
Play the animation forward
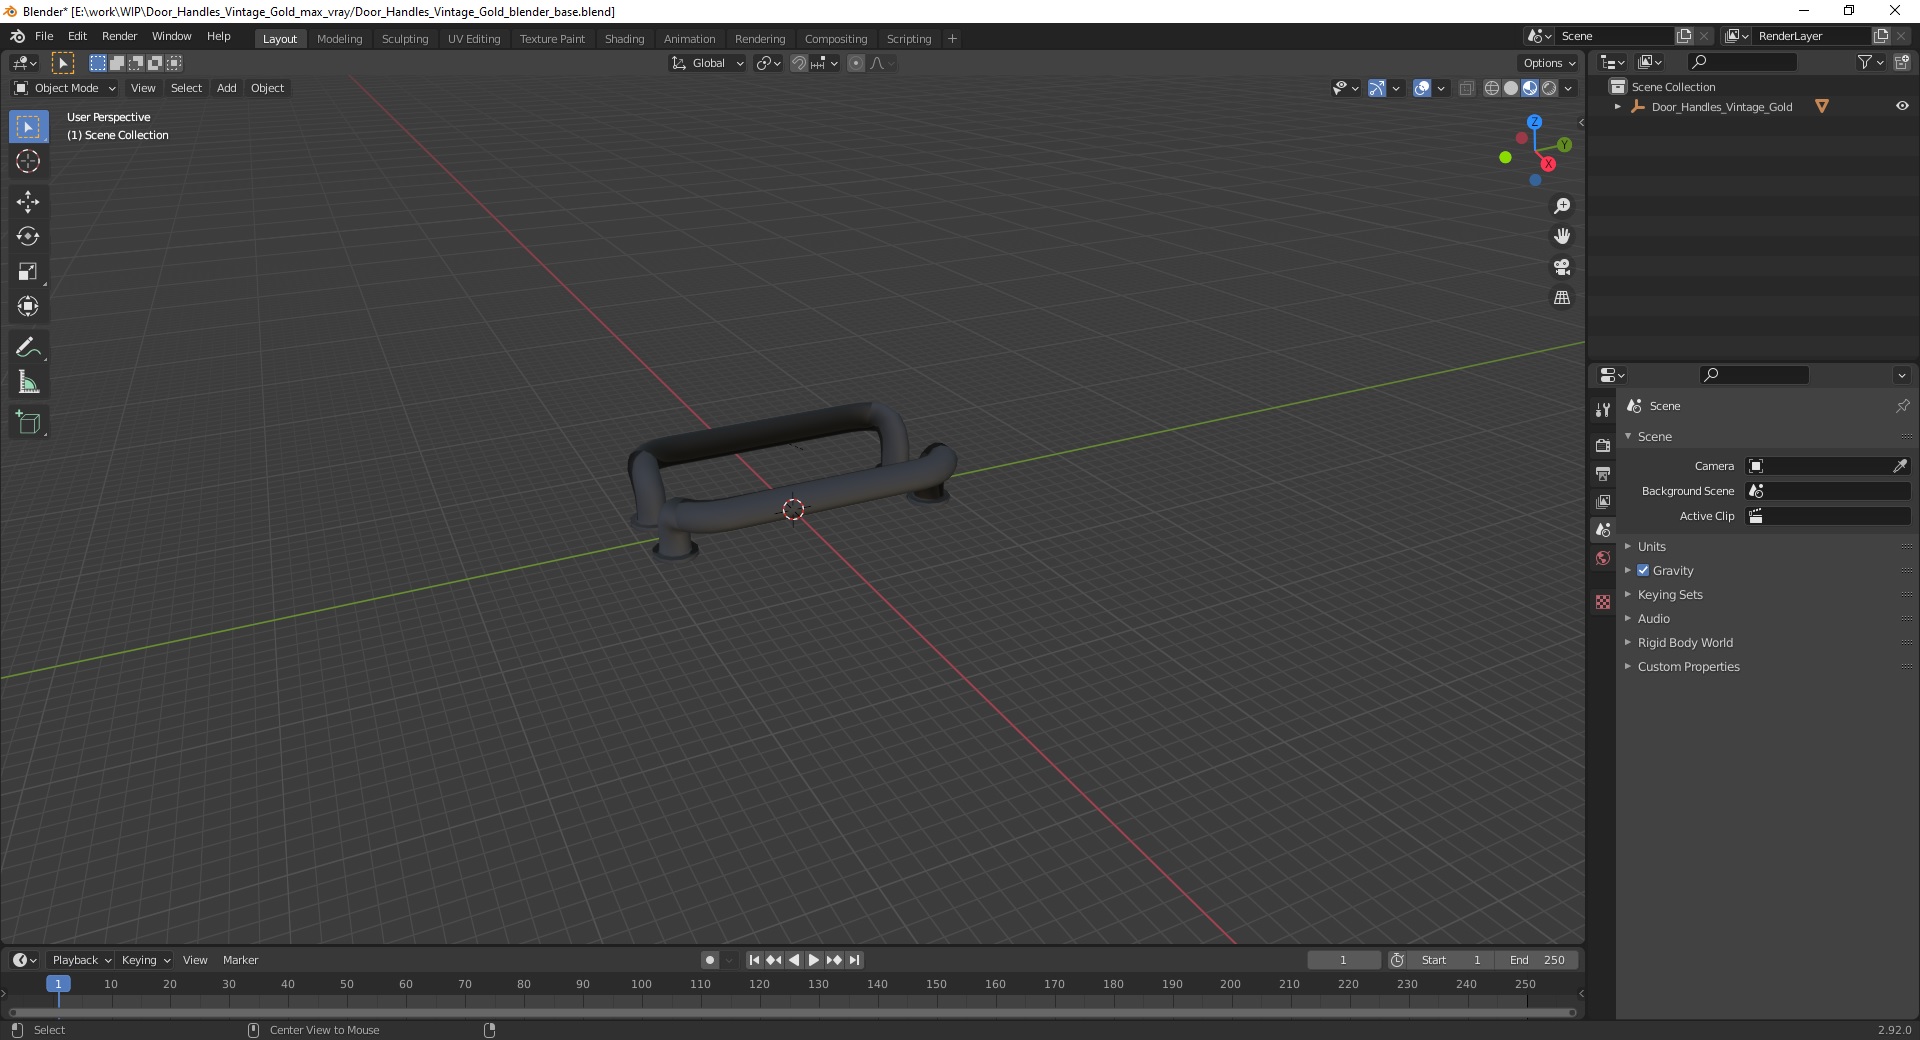814,960
